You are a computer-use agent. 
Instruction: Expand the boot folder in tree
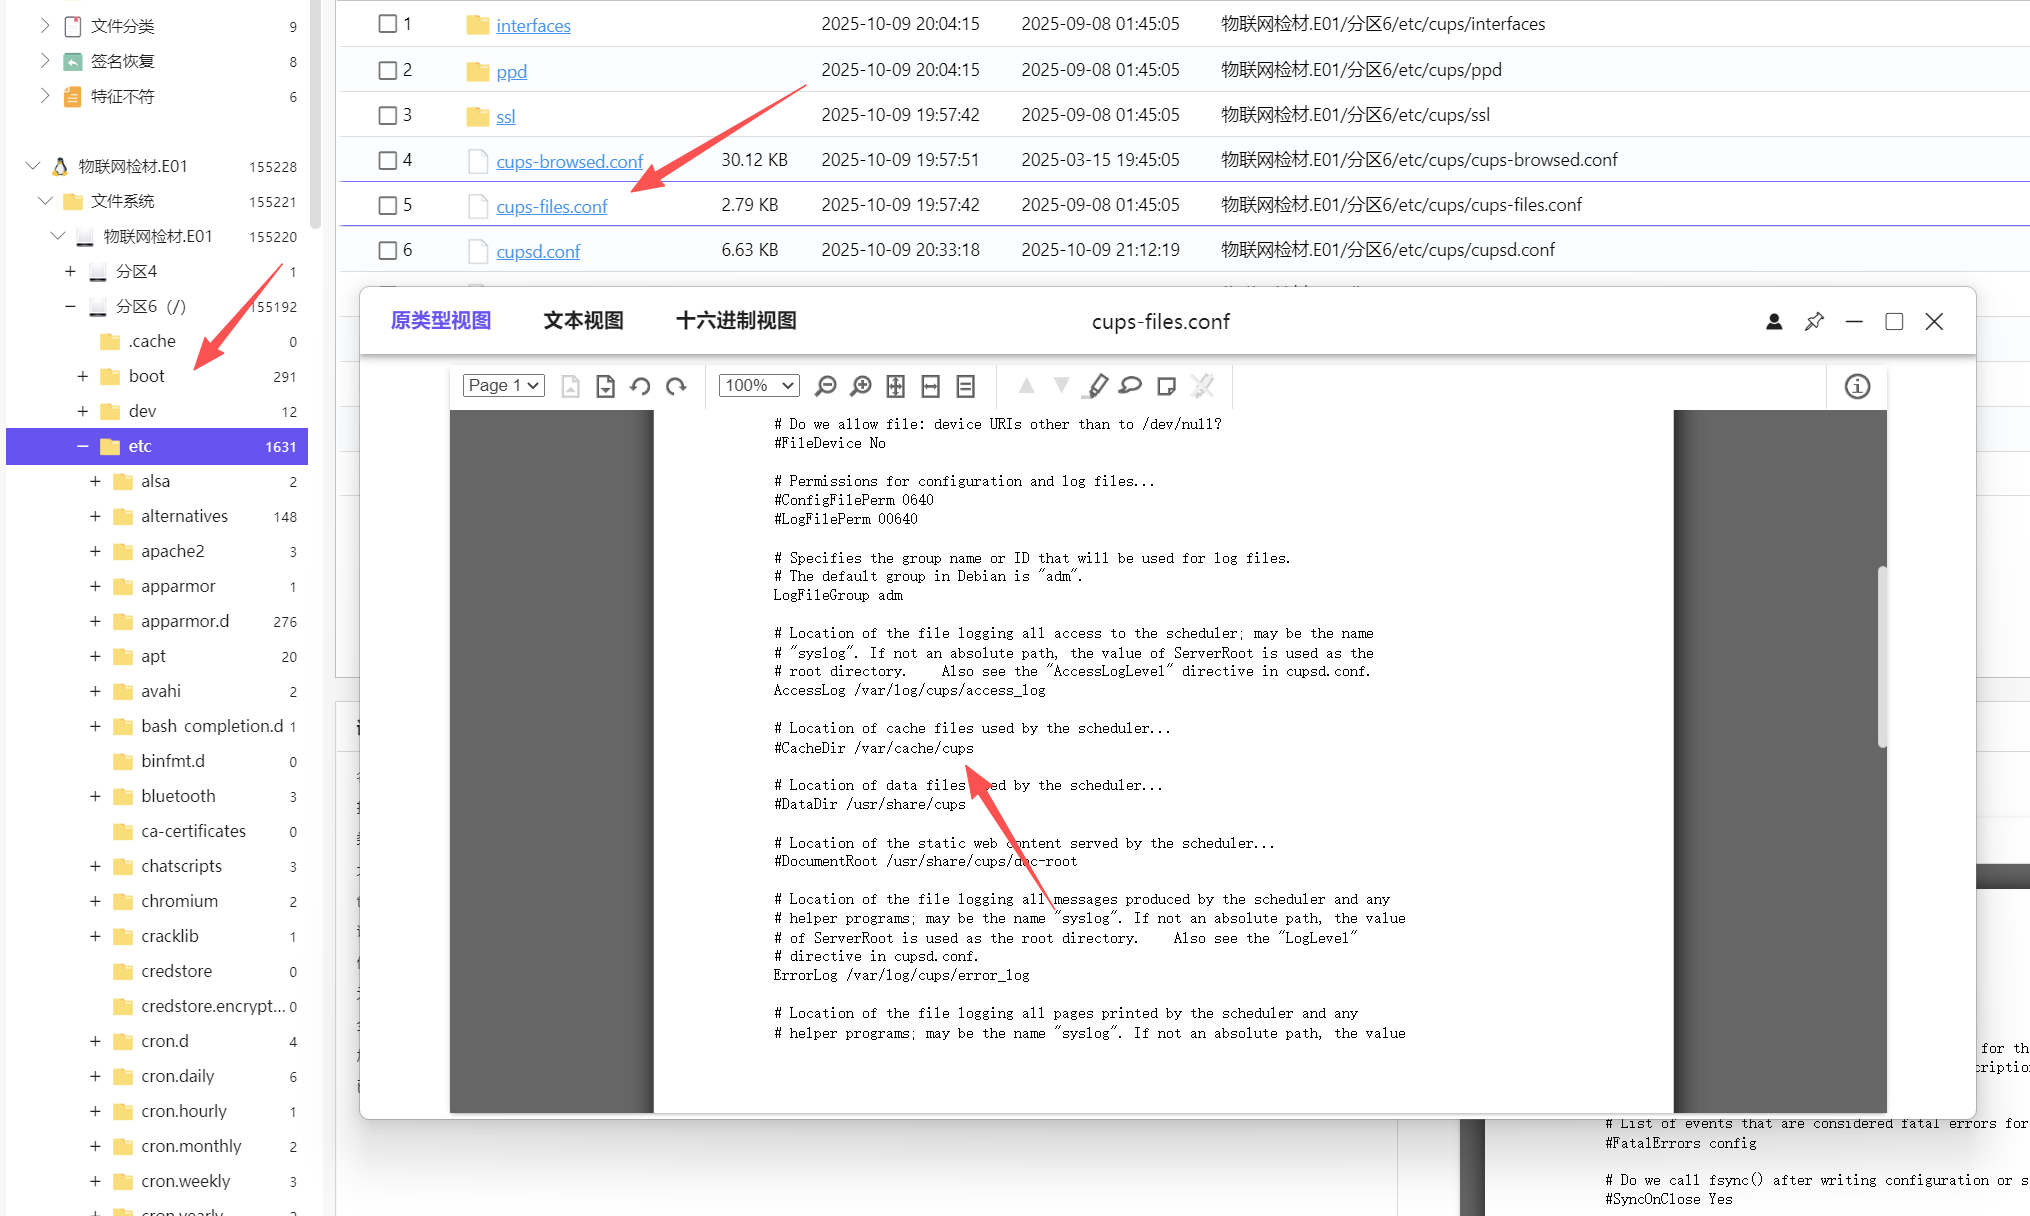coord(83,376)
